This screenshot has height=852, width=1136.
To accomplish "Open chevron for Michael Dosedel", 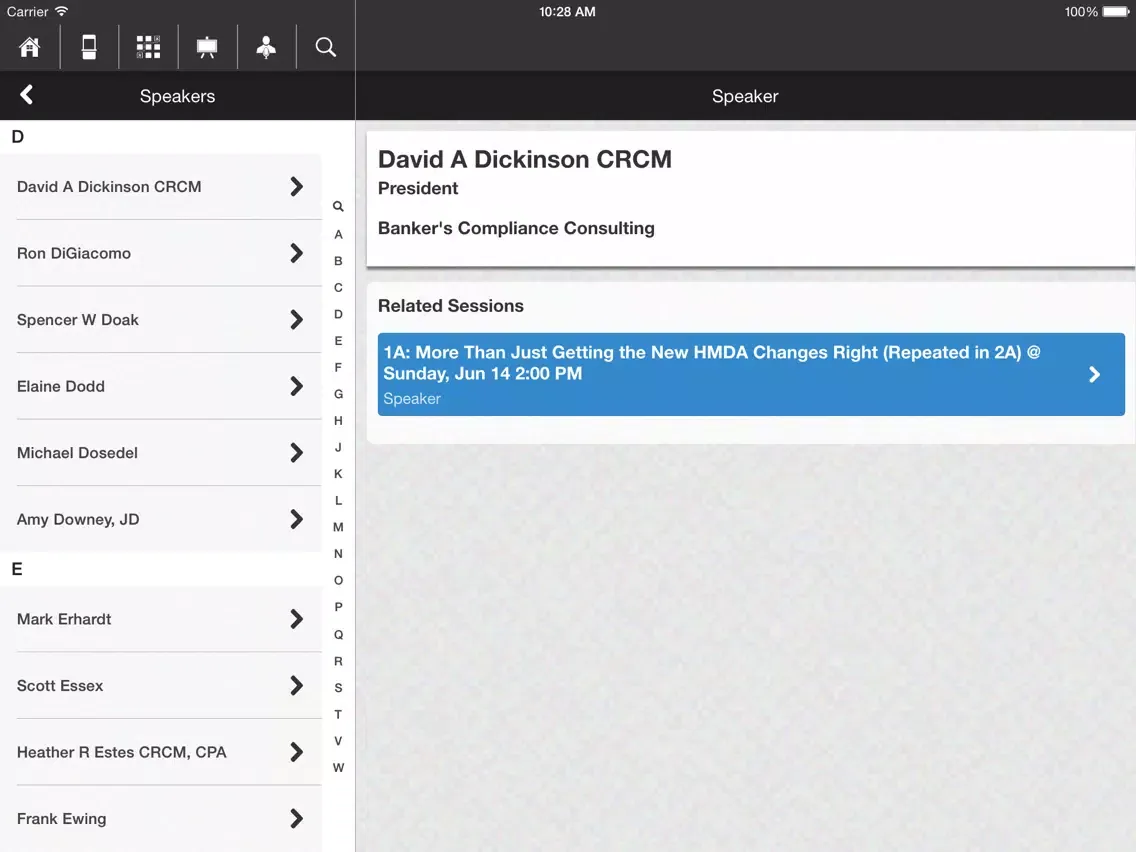I will [296, 453].
